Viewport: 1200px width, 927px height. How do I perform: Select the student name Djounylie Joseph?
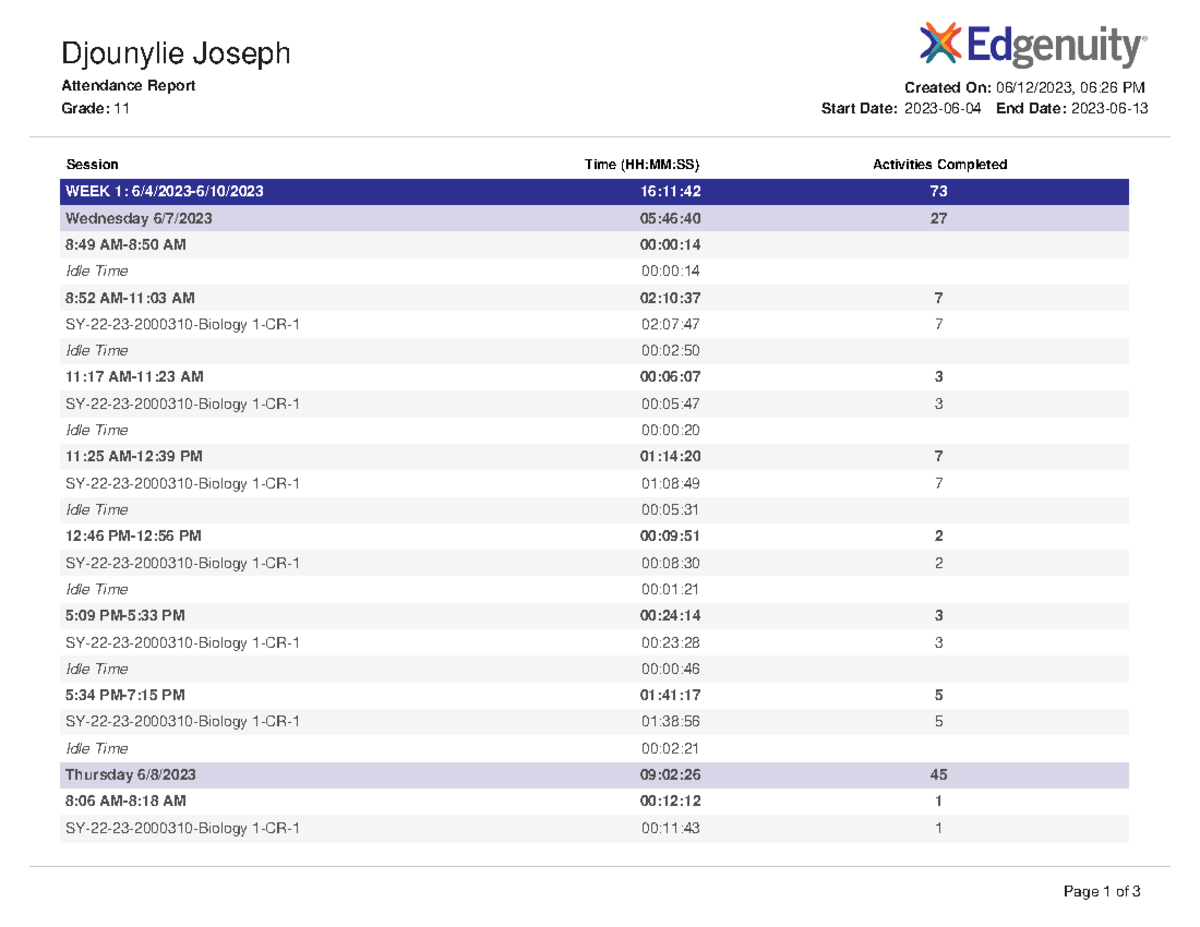(175, 53)
